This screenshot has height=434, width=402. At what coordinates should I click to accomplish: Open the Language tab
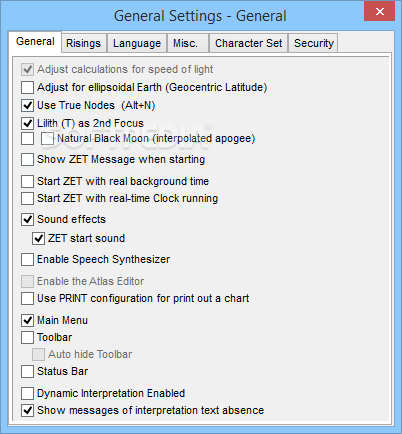[x=137, y=43]
